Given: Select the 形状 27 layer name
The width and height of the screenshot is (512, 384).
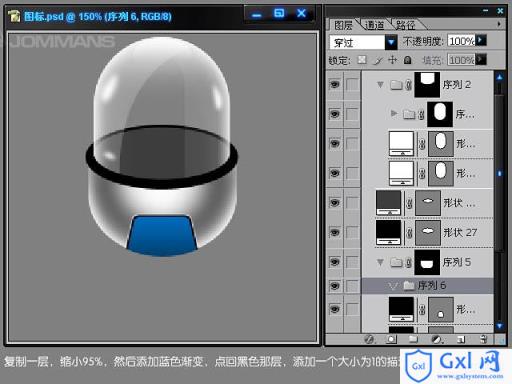Looking at the screenshot, I should click(460, 232).
